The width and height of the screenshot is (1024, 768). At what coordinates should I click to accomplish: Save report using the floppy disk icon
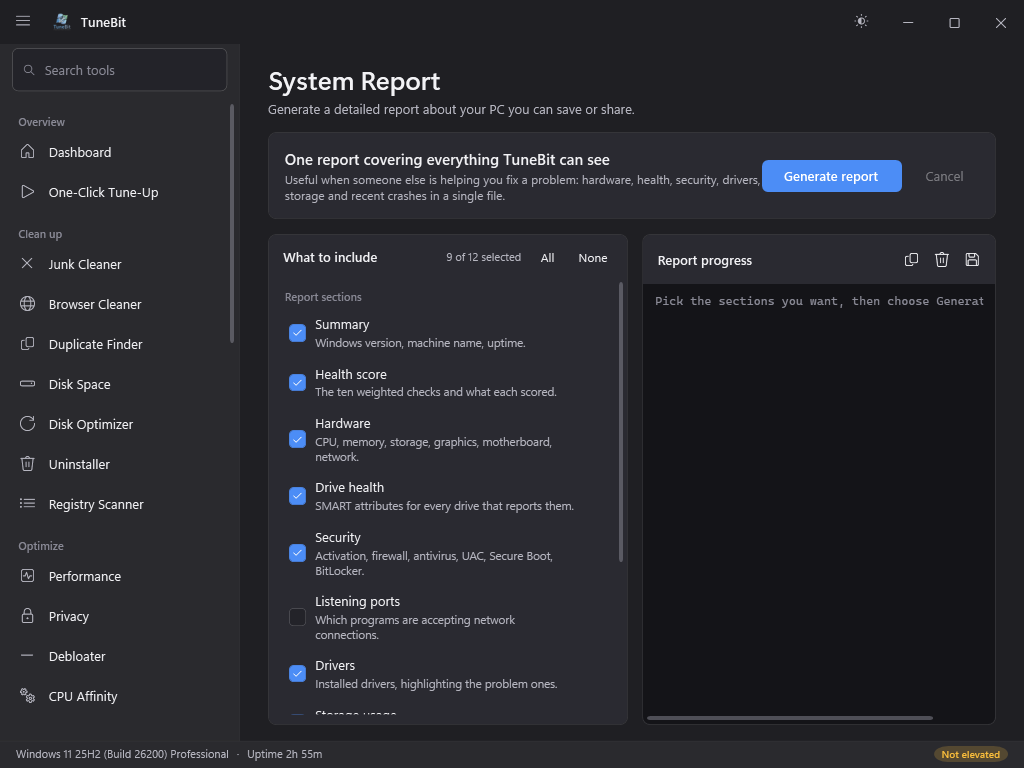972,260
